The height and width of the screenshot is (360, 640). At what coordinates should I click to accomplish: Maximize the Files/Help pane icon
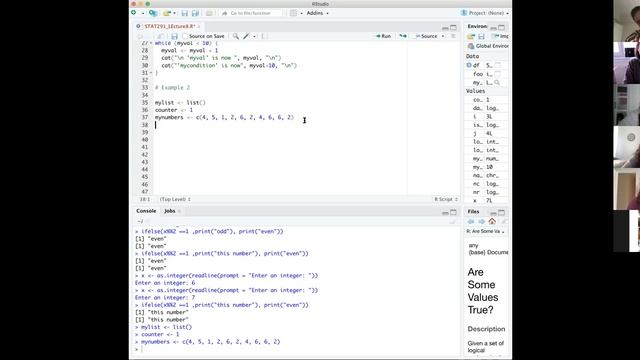pyautogui.click(x=502, y=213)
